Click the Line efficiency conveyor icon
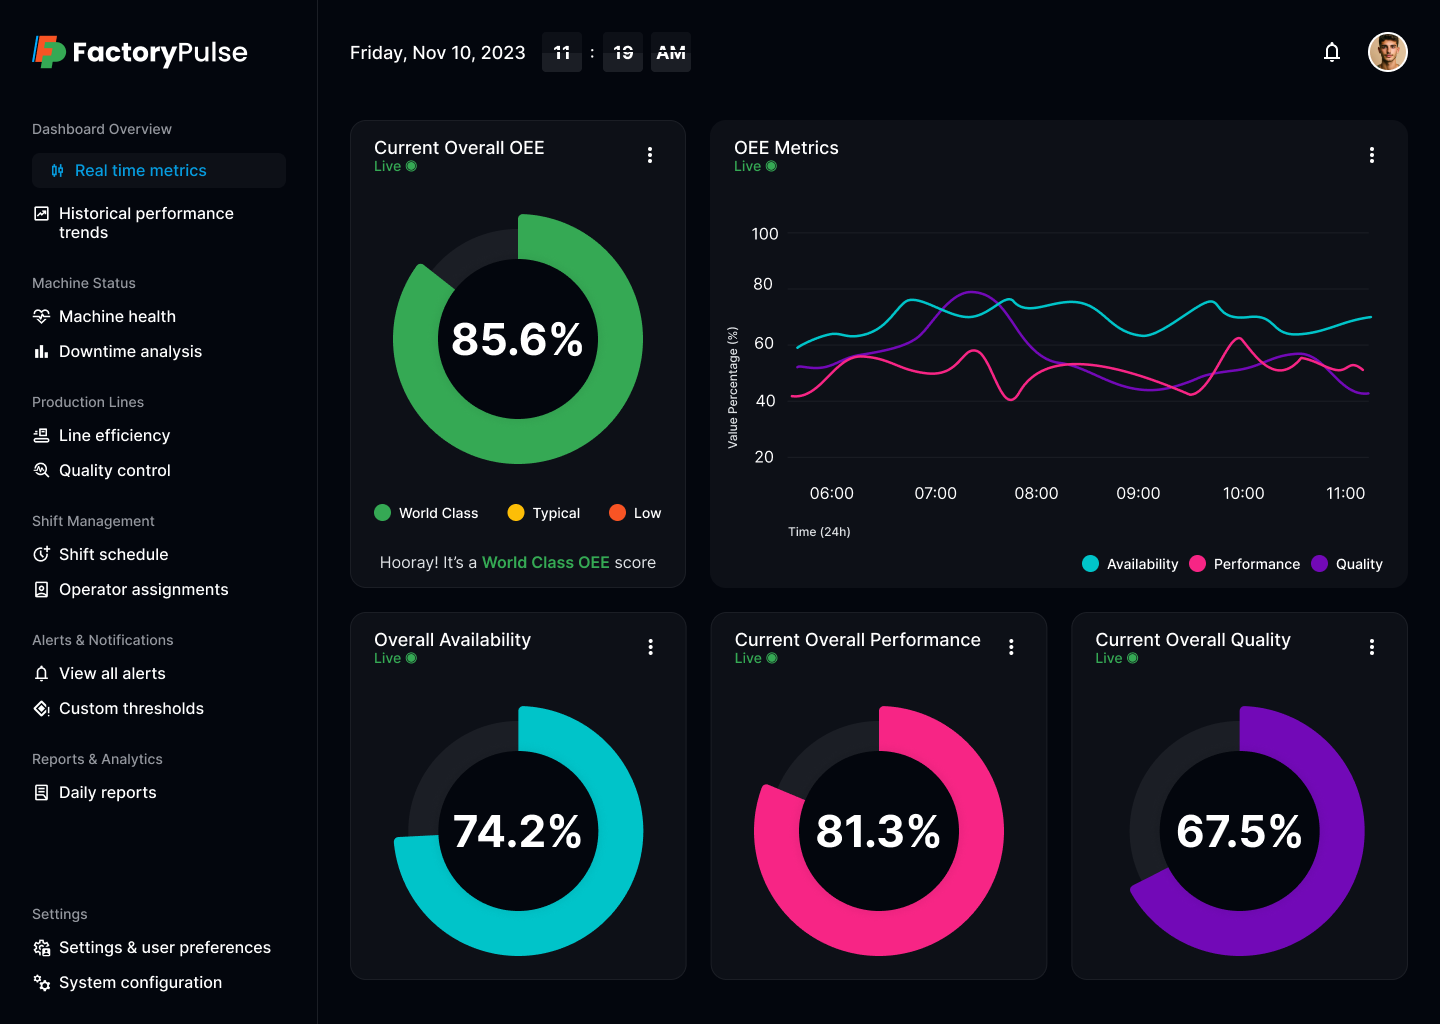 41,435
